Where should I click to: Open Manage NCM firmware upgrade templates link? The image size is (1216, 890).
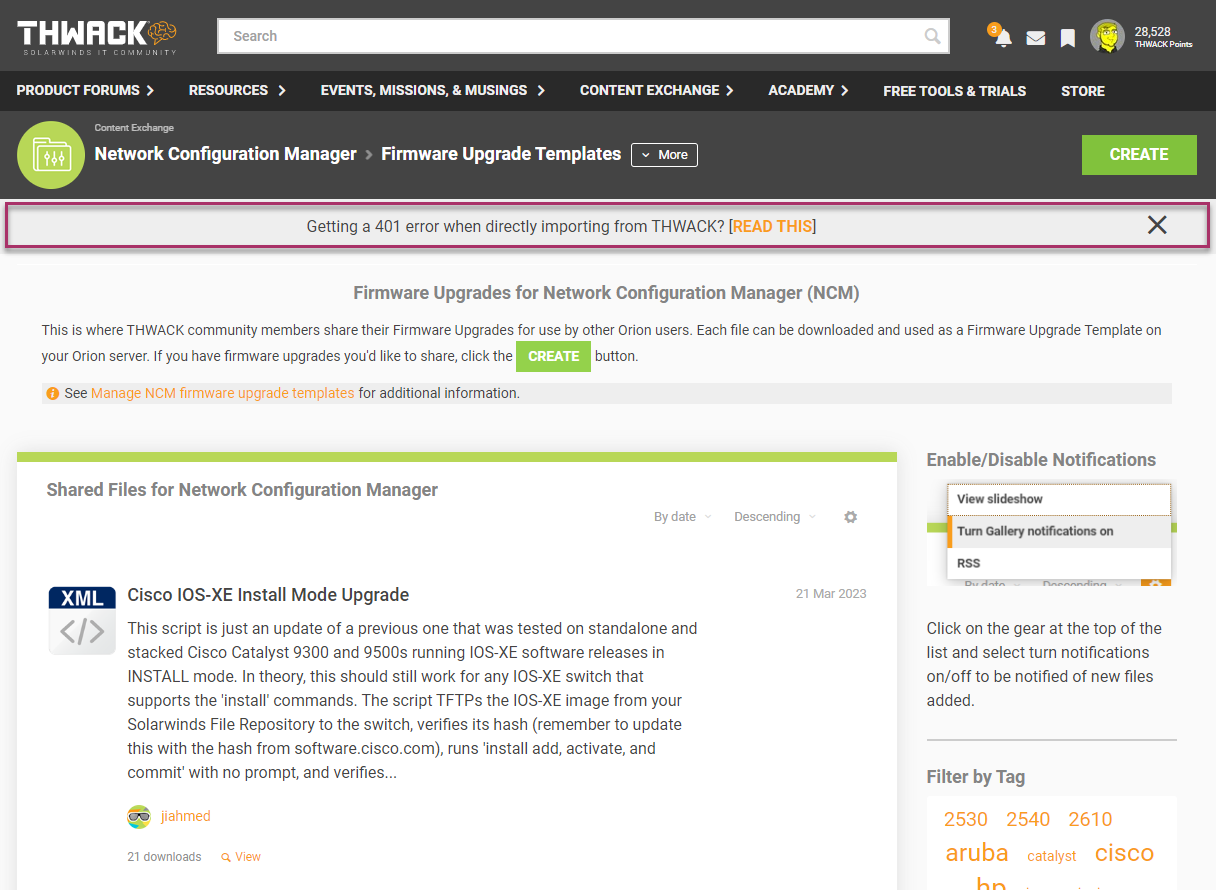pos(222,393)
